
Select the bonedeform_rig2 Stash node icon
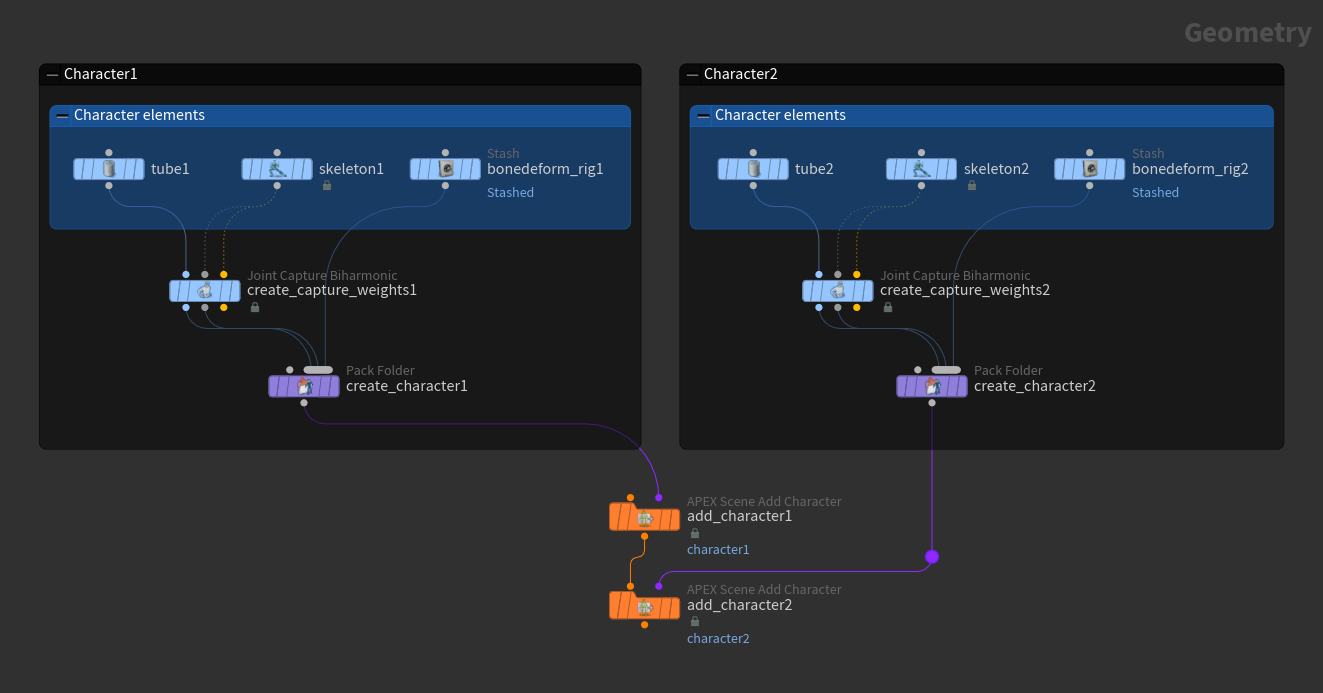1090,169
